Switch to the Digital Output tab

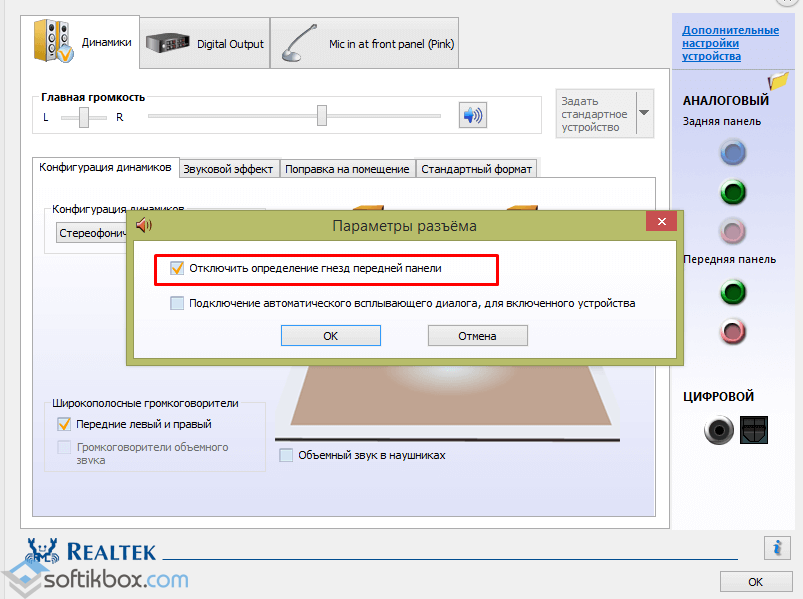pos(205,44)
